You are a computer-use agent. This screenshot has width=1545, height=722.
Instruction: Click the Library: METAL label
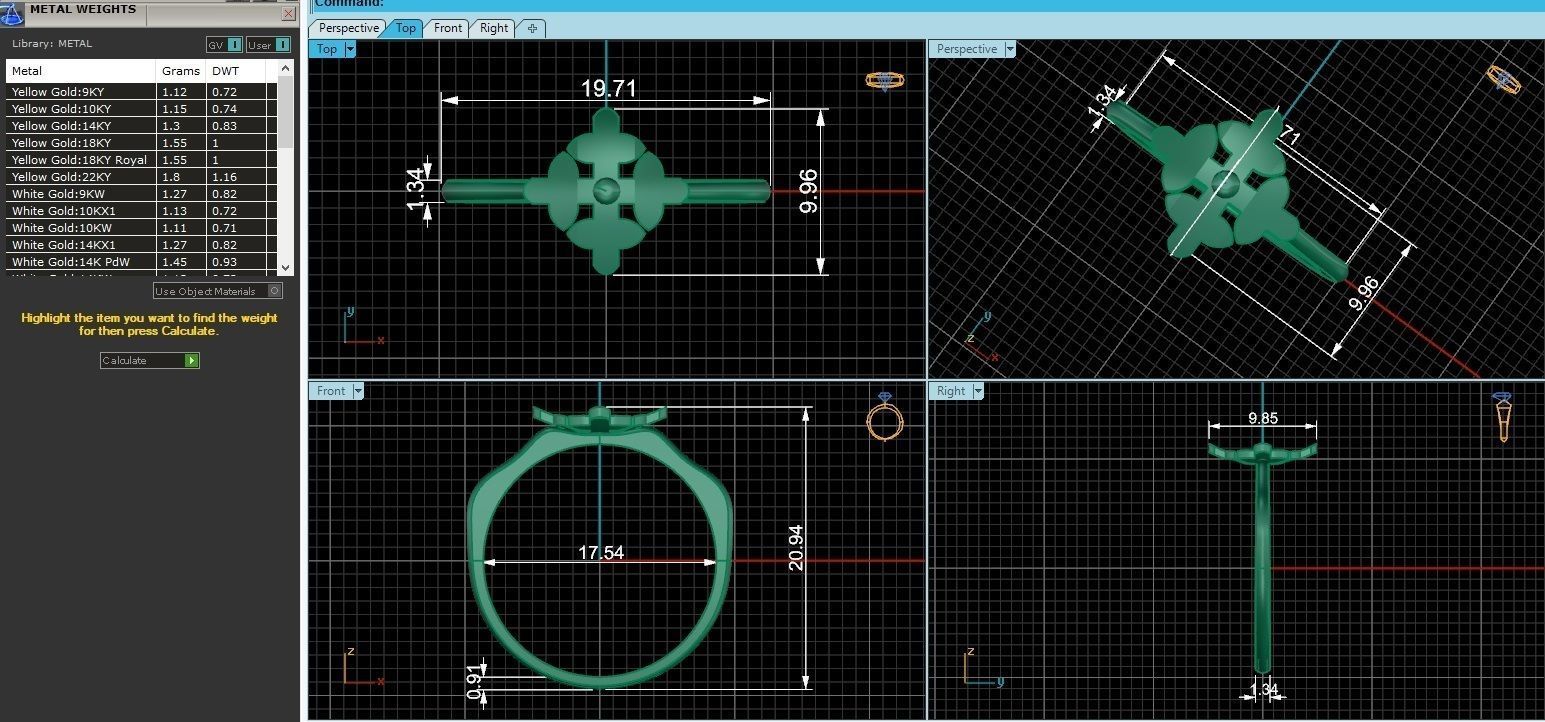coord(52,44)
